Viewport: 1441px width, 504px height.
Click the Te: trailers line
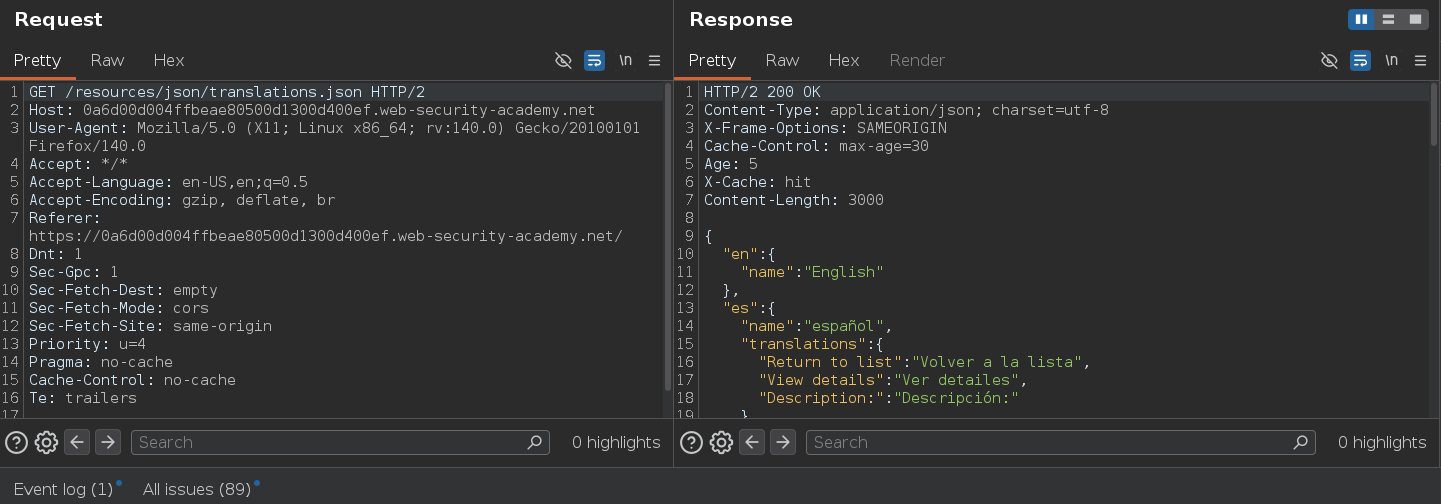coord(83,398)
